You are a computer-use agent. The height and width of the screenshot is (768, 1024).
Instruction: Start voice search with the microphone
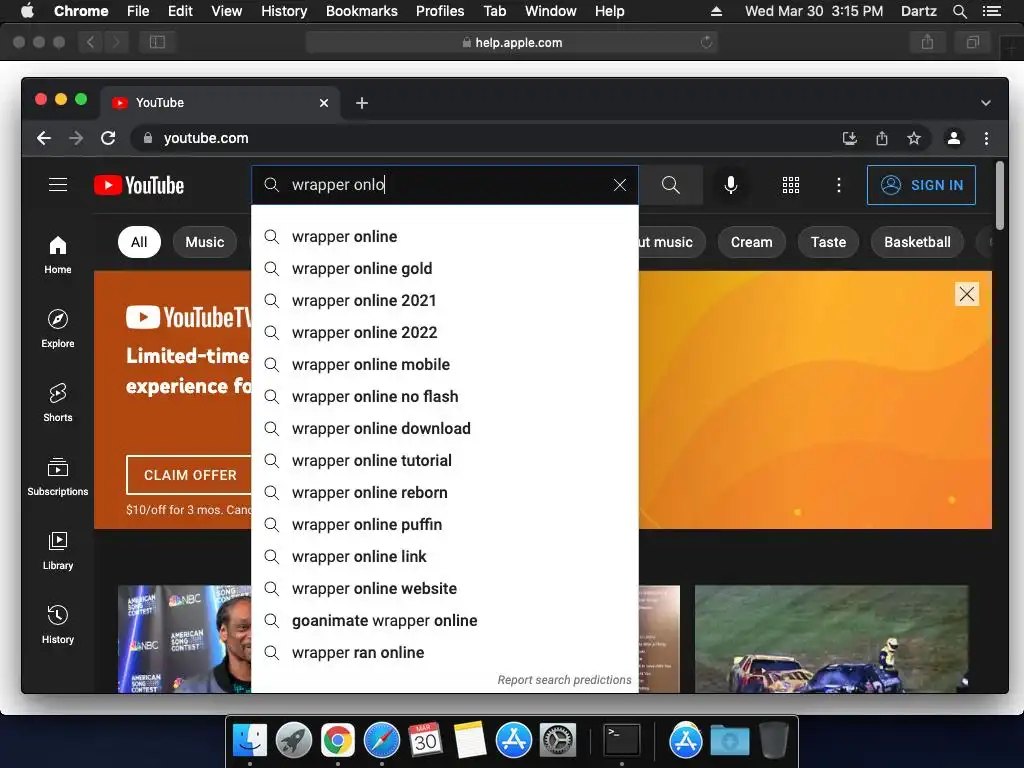(x=731, y=185)
